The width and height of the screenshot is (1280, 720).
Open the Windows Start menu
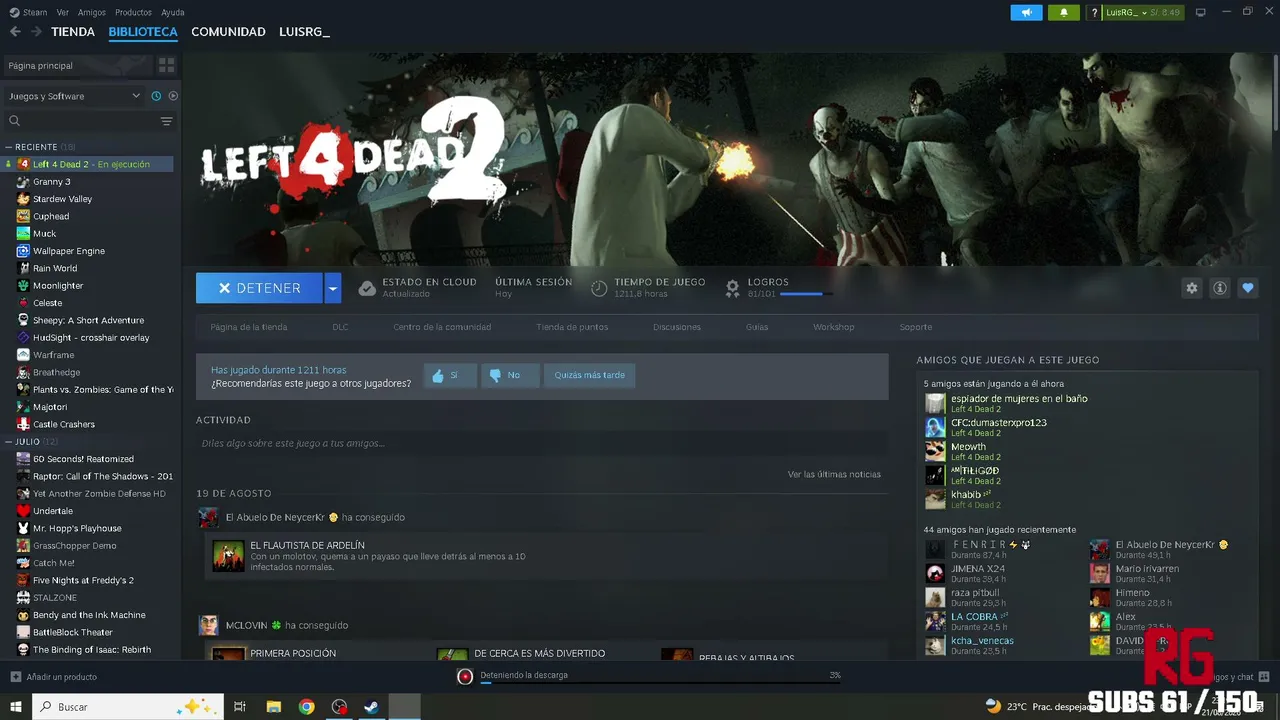[x=16, y=707]
